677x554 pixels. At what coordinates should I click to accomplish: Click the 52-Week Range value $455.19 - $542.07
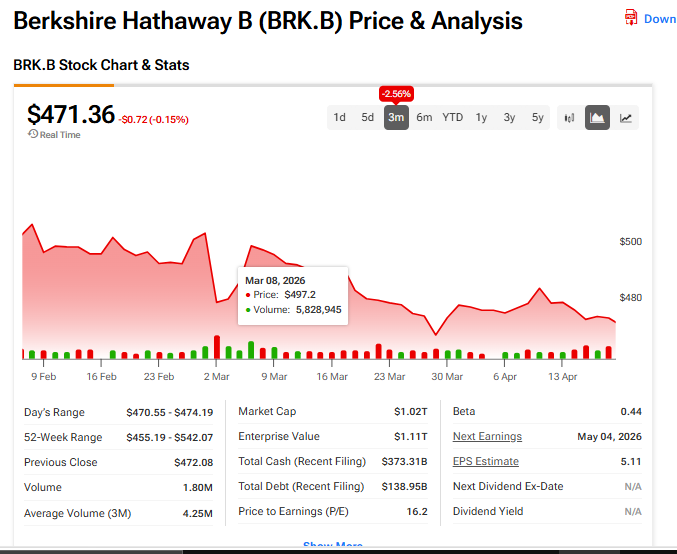pyautogui.click(x=170, y=437)
